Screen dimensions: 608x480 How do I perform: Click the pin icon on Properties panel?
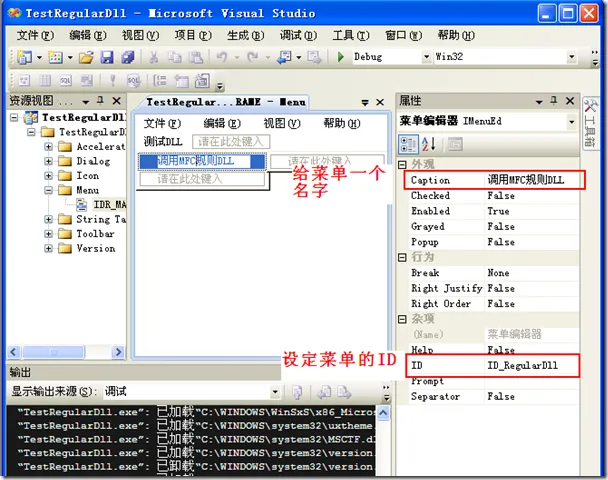pos(553,101)
